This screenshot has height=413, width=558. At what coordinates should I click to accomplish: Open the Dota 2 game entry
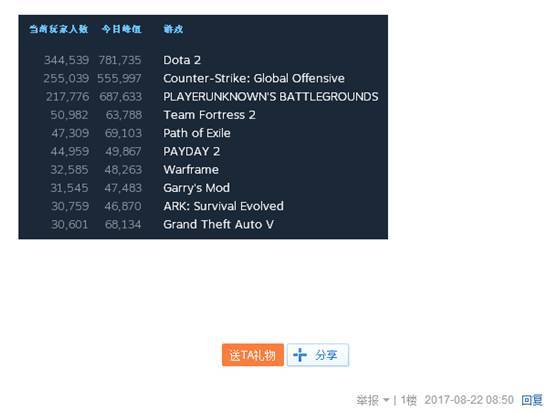coord(182,60)
